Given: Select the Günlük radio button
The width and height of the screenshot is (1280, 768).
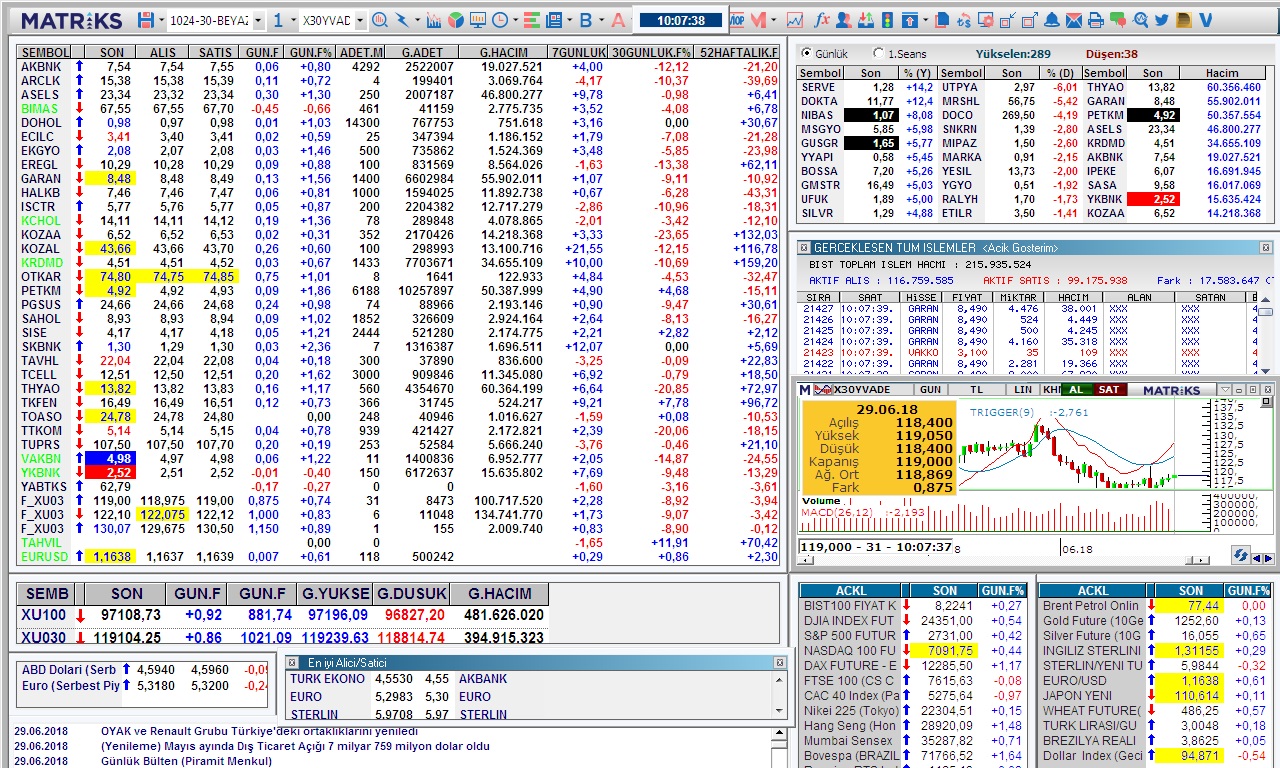Looking at the screenshot, I should (x=805, y=53).
